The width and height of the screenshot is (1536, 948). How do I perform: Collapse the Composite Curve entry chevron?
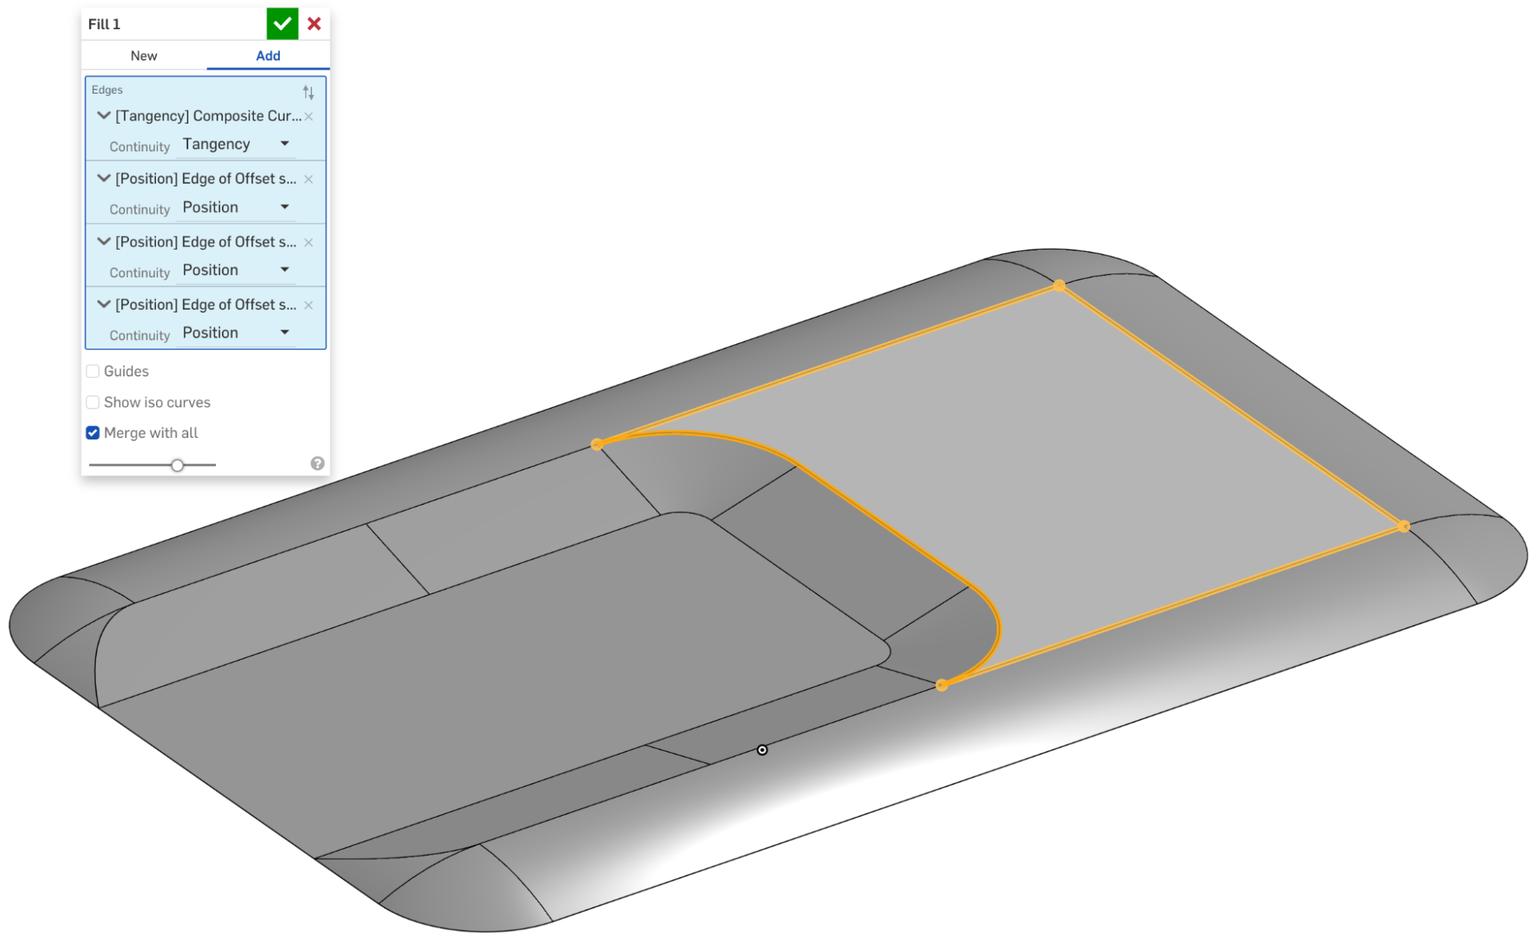click(x=103, y=115)
